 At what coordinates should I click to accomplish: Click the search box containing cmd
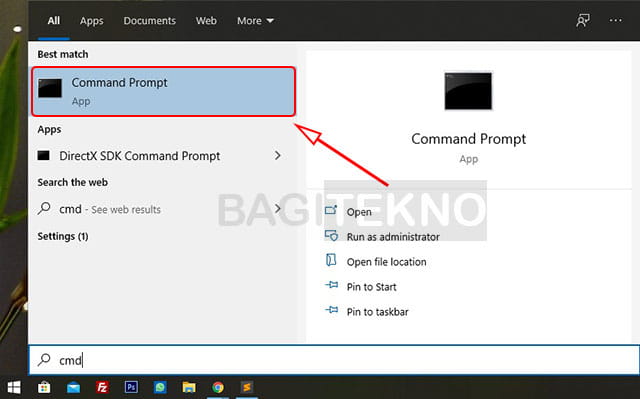334,360
